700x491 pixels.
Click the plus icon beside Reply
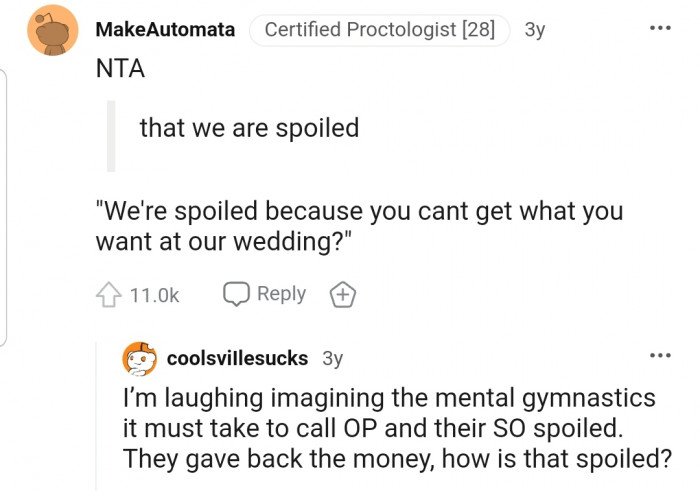pyautogui.click(x=342, y=294)
